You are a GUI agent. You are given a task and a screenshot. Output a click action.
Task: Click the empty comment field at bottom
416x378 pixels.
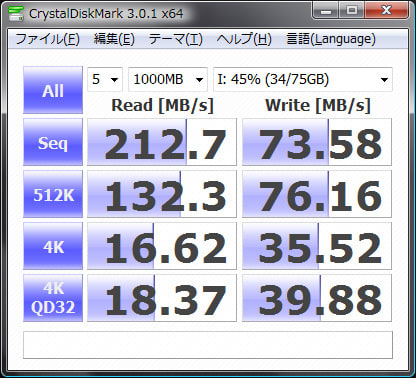click(x=208, y=345)
